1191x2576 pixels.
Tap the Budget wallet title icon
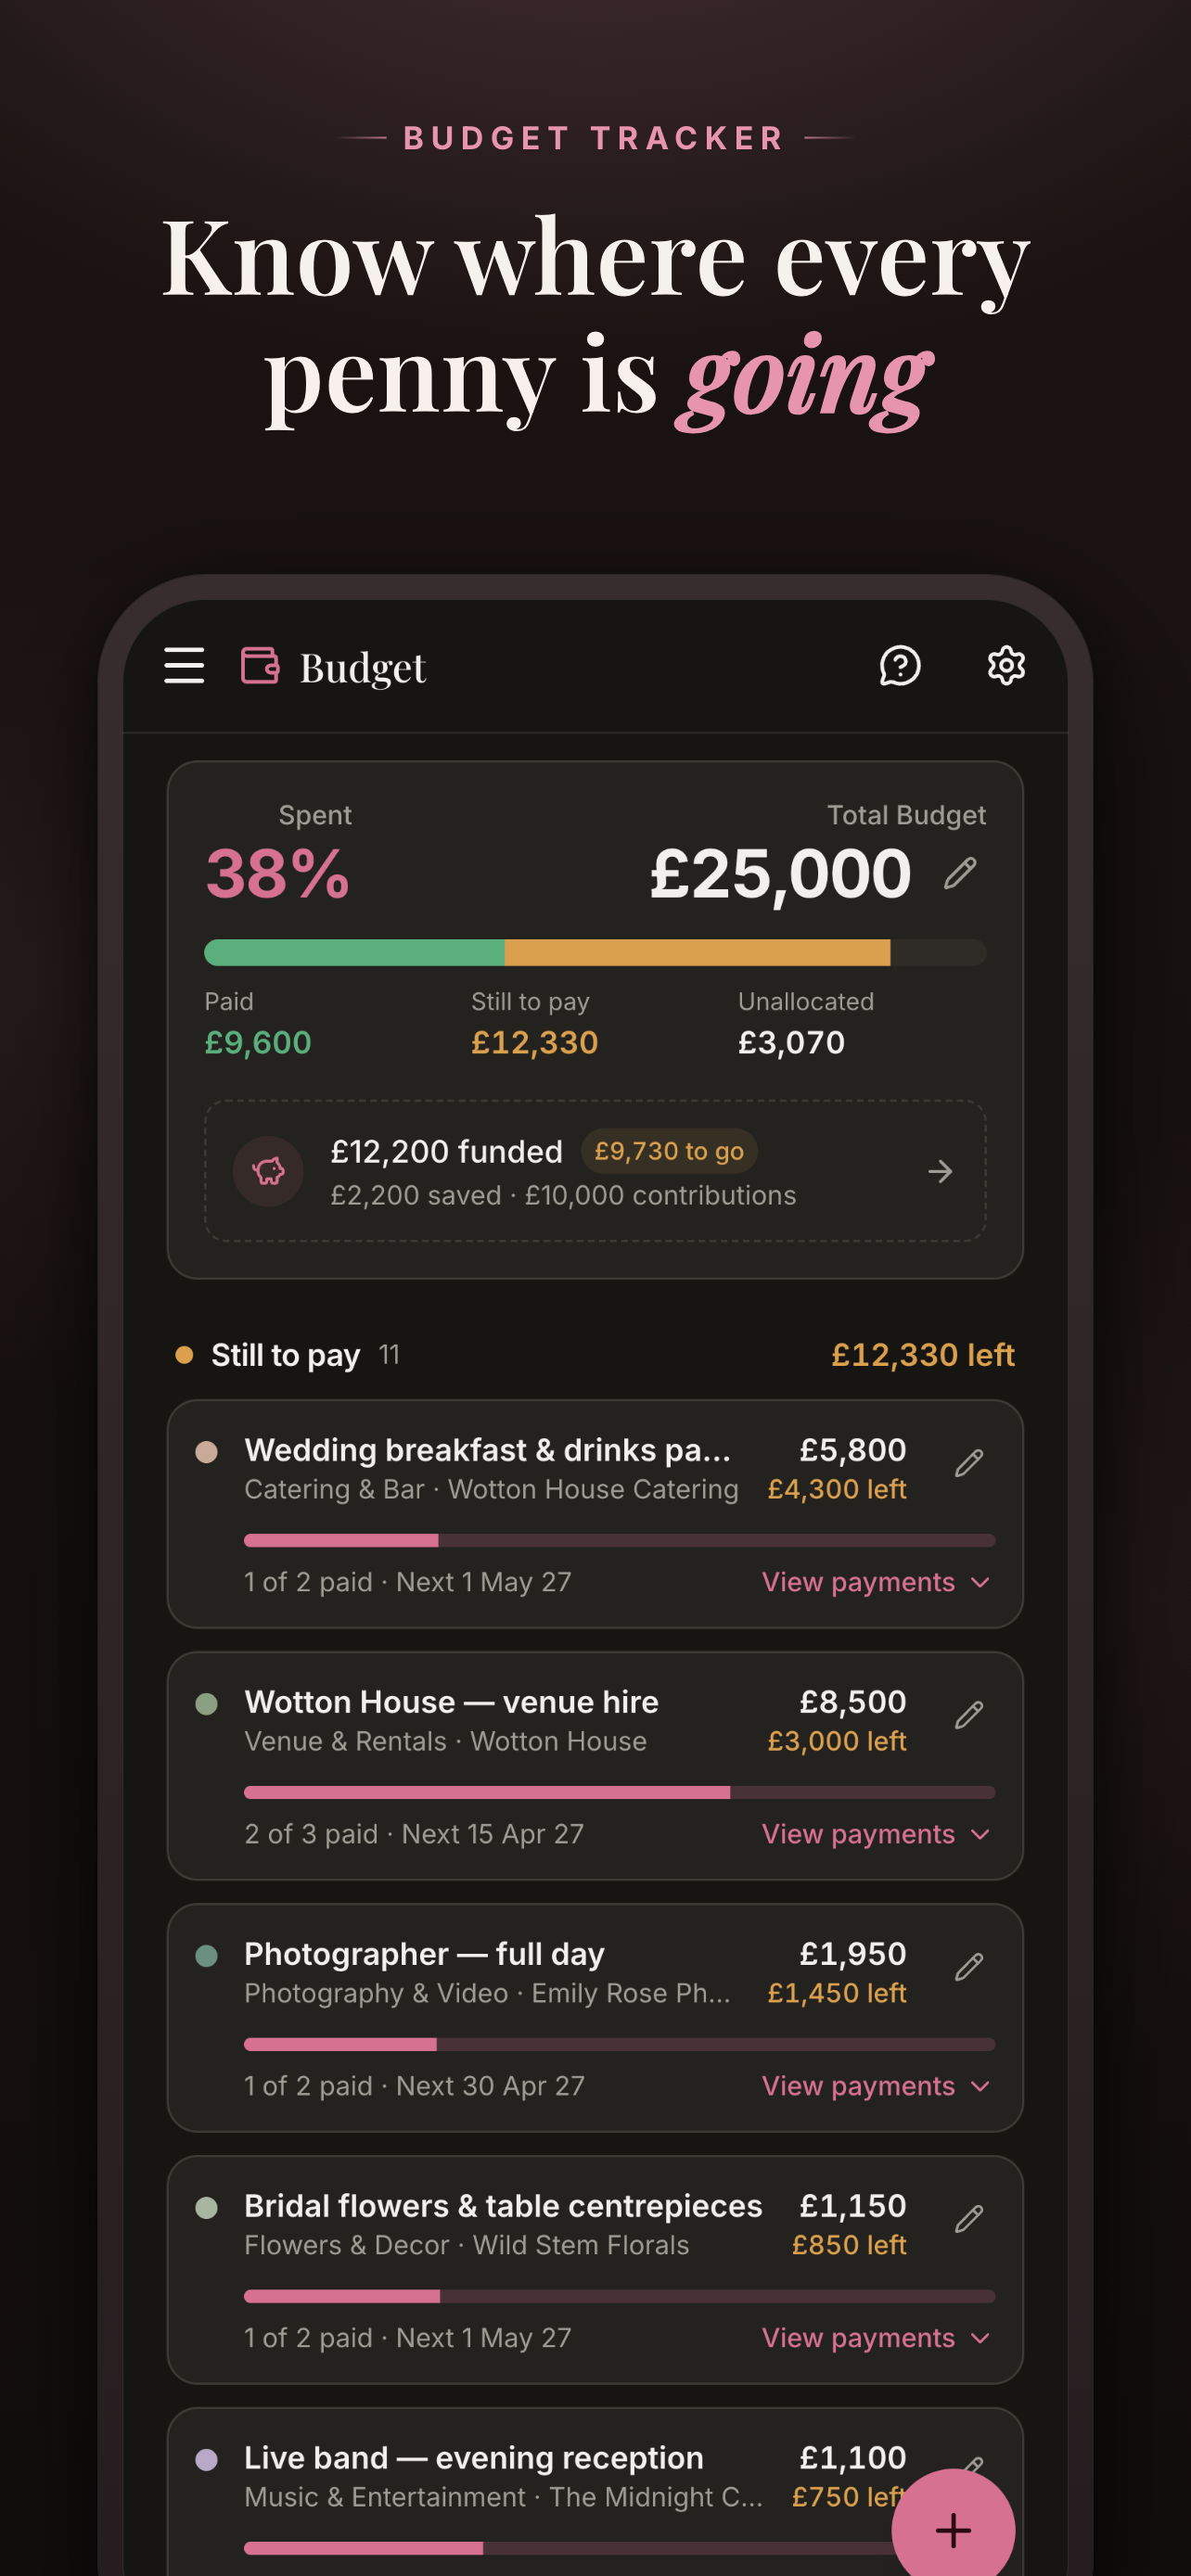(260, 666)
